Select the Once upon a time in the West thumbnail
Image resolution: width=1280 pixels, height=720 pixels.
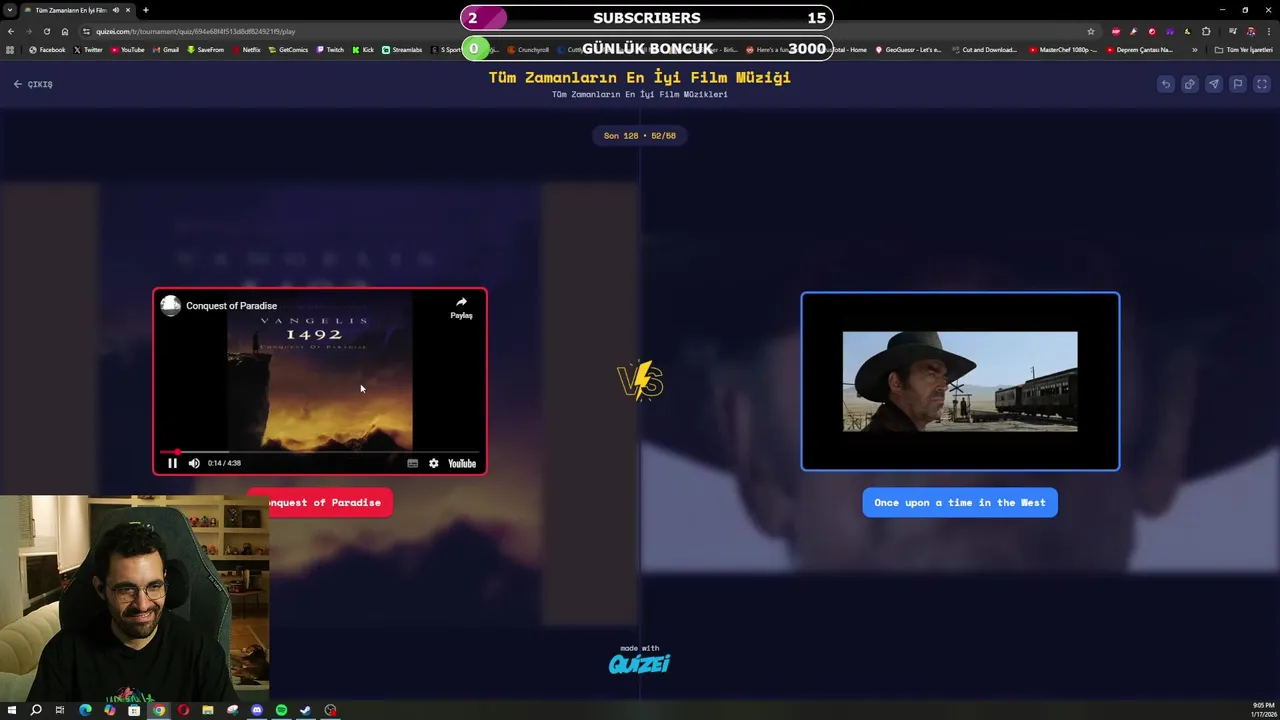(960, 381)
